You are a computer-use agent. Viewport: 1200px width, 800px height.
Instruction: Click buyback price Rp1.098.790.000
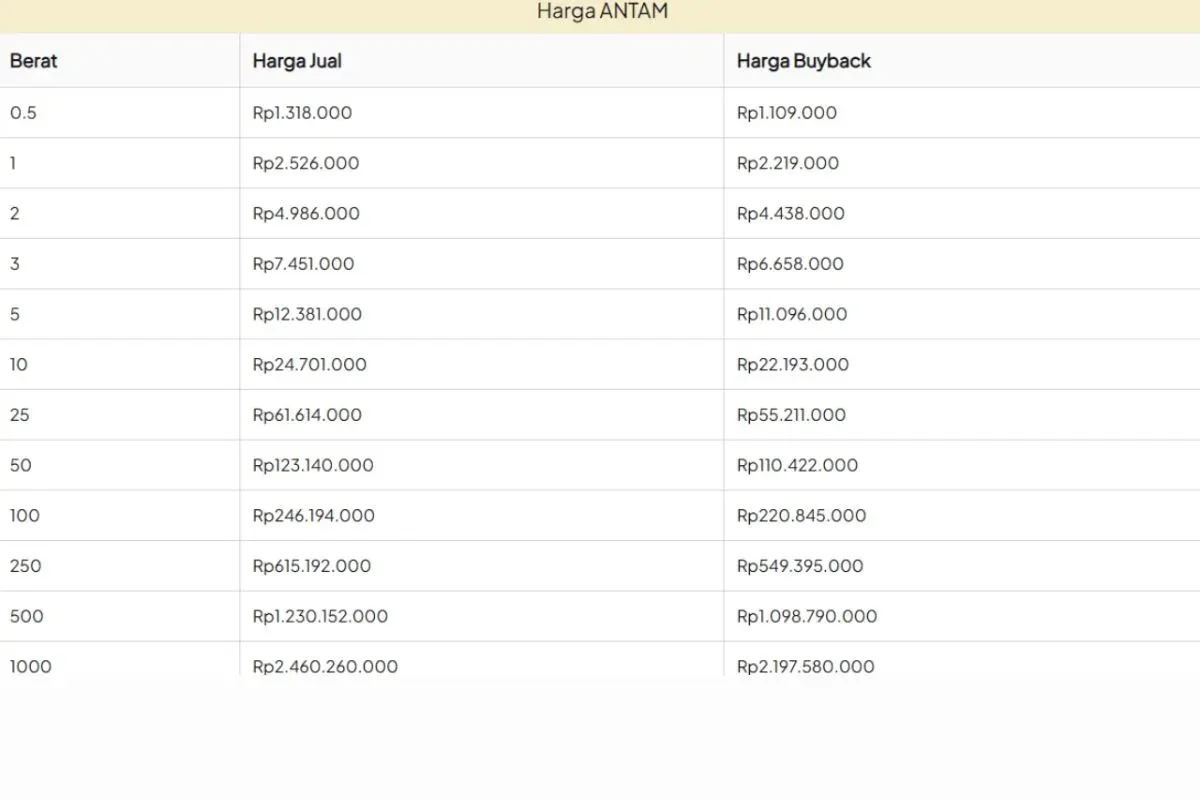point(807,616)
